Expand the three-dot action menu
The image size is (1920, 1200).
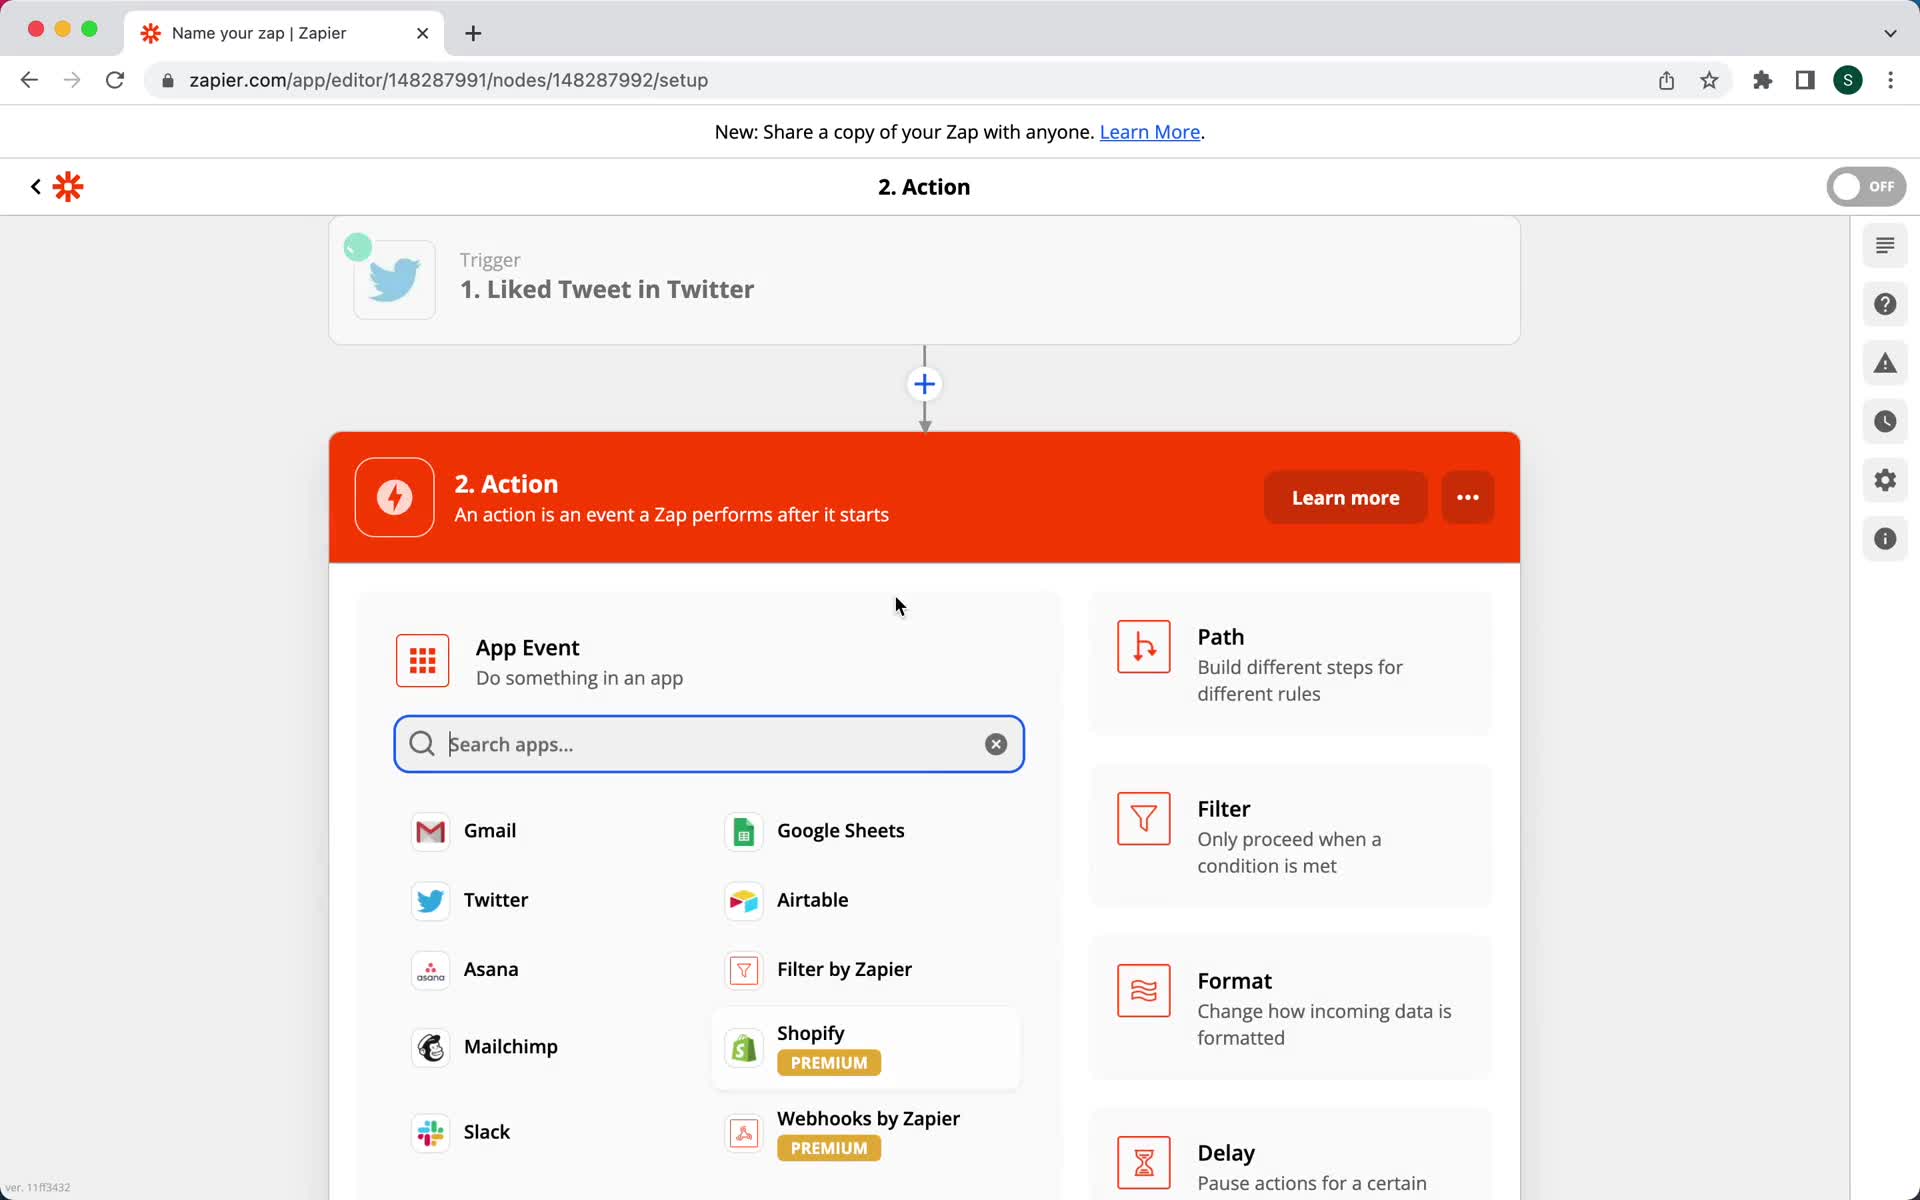(1468, 498)
